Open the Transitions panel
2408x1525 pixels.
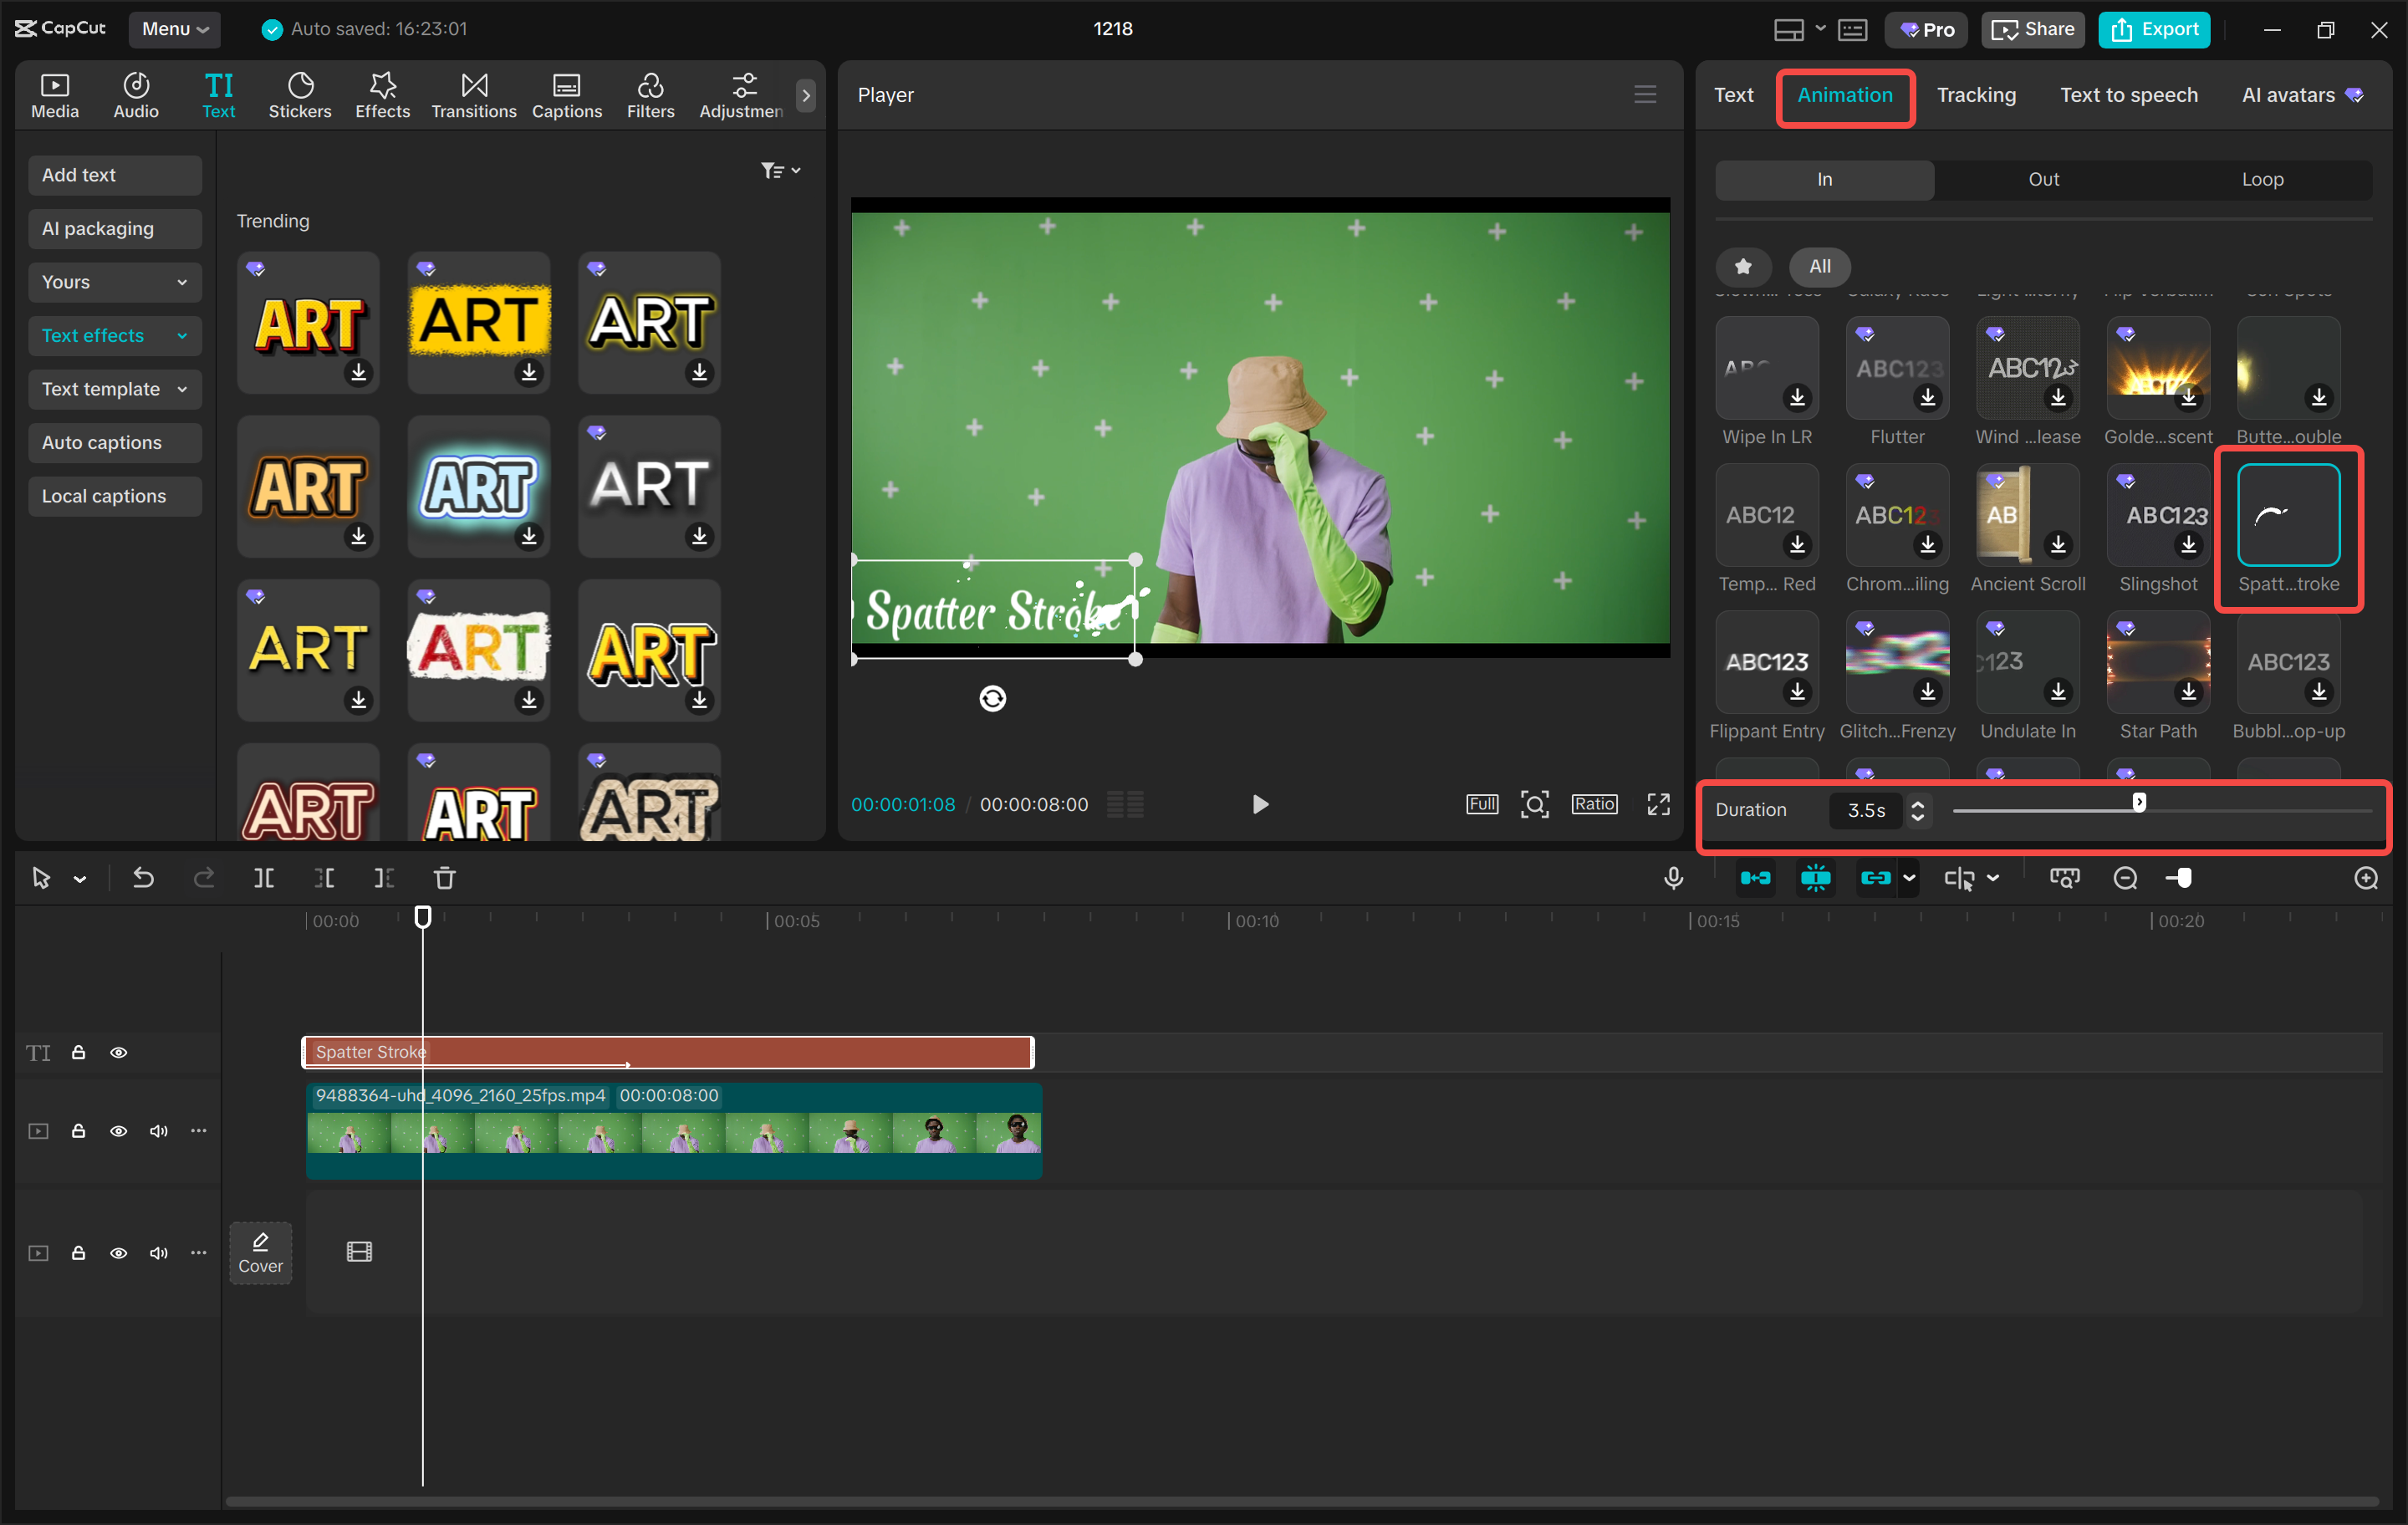tap(473, 95)
